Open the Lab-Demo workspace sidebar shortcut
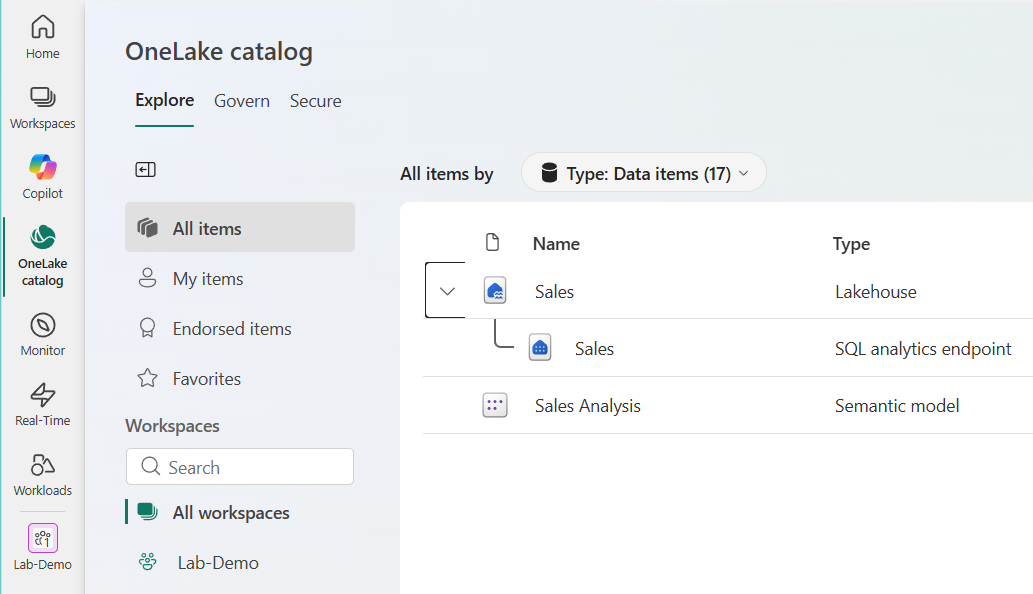Screen dimensions: 1033x594 point(43,547)
